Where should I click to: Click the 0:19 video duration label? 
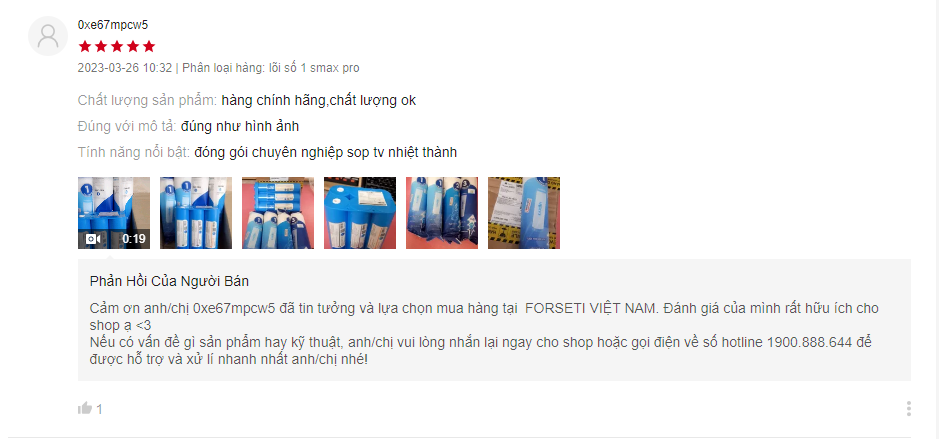(134, 239)
